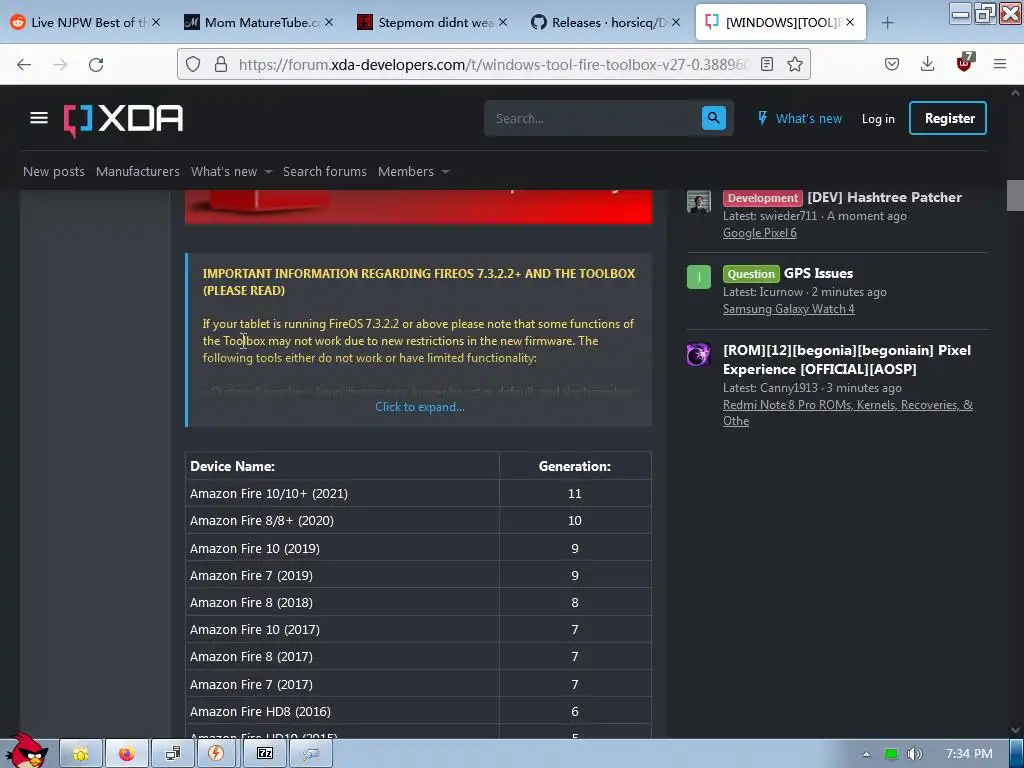The image size is (1024, 768).
Task: Click the volume speaker tray icon
Action: (x=914, y=754)
